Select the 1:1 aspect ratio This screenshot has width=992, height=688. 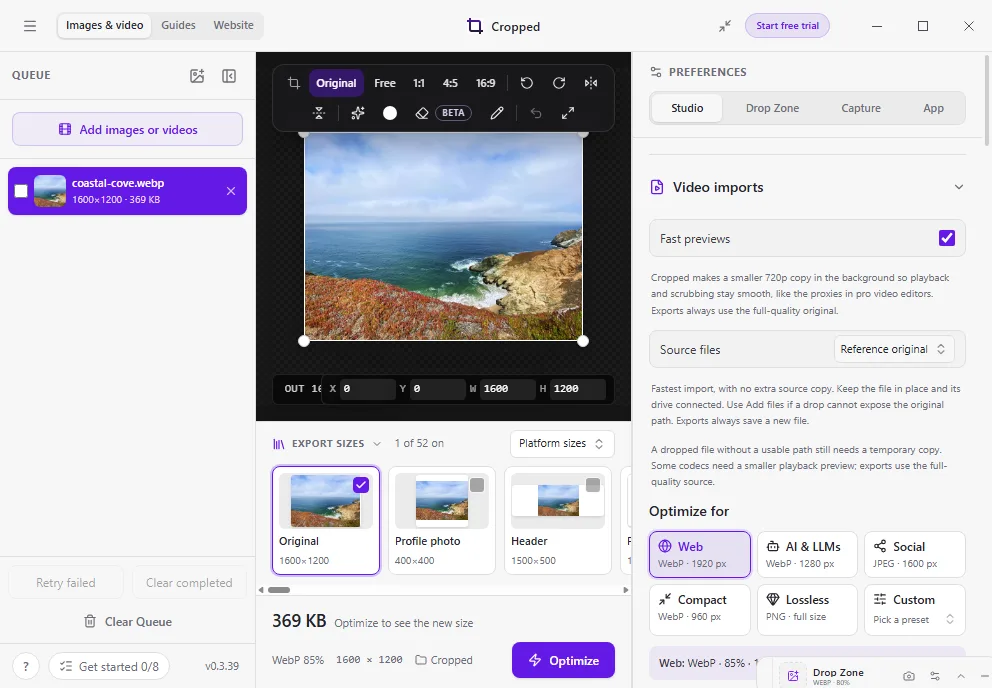point(419,83)
